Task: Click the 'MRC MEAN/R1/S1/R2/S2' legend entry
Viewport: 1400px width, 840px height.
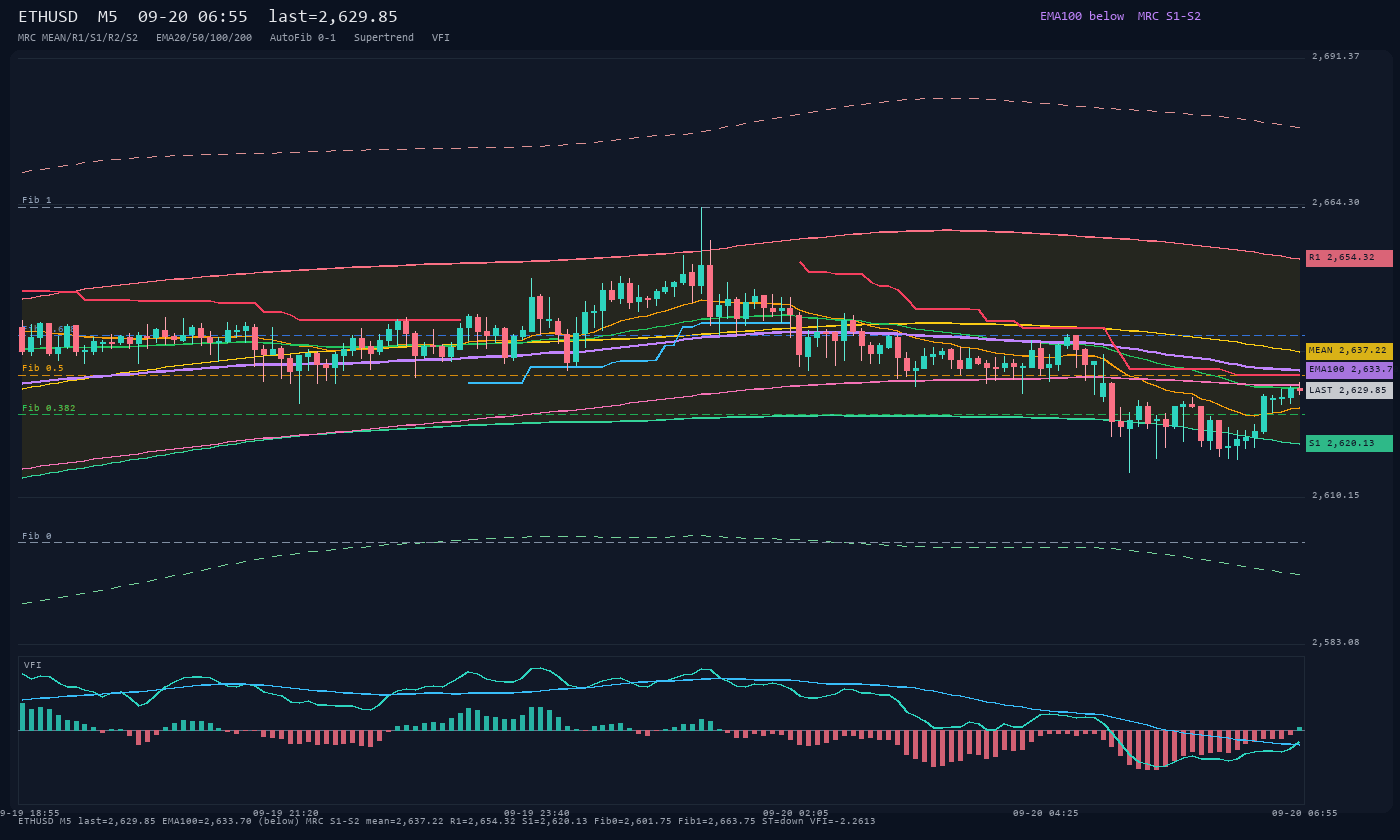Action: pyautogui.click(x=78, y=37)
